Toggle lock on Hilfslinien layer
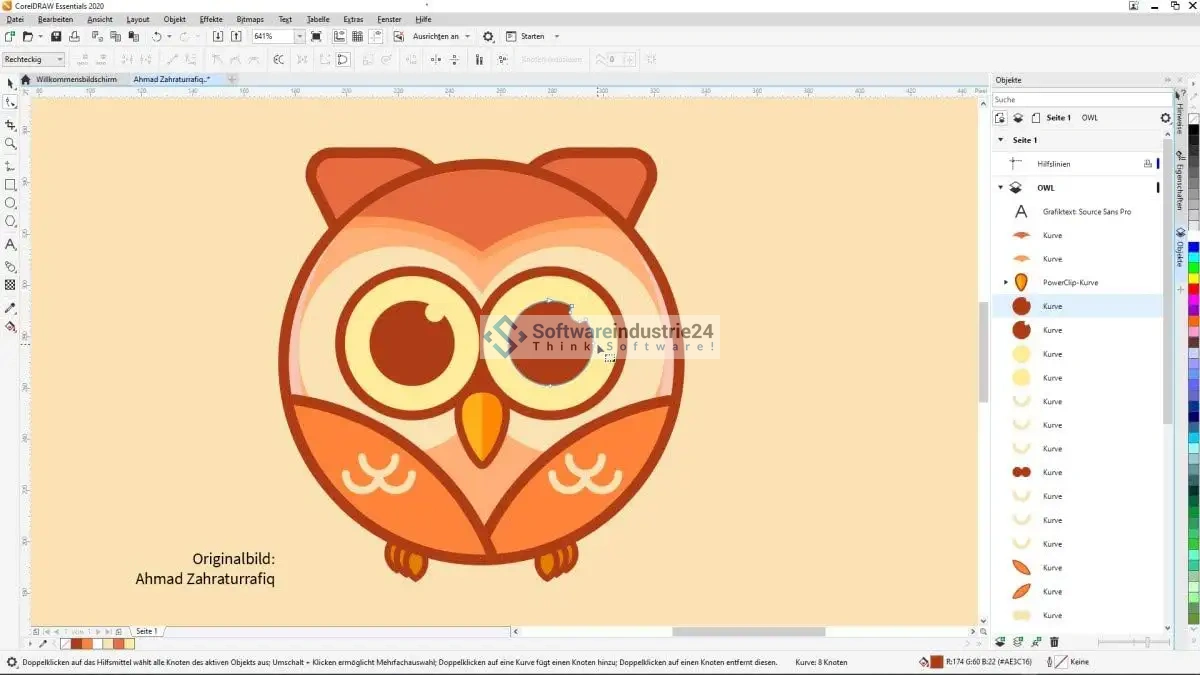This screenshot has height=675, width=1200. tap(1147, 164)
